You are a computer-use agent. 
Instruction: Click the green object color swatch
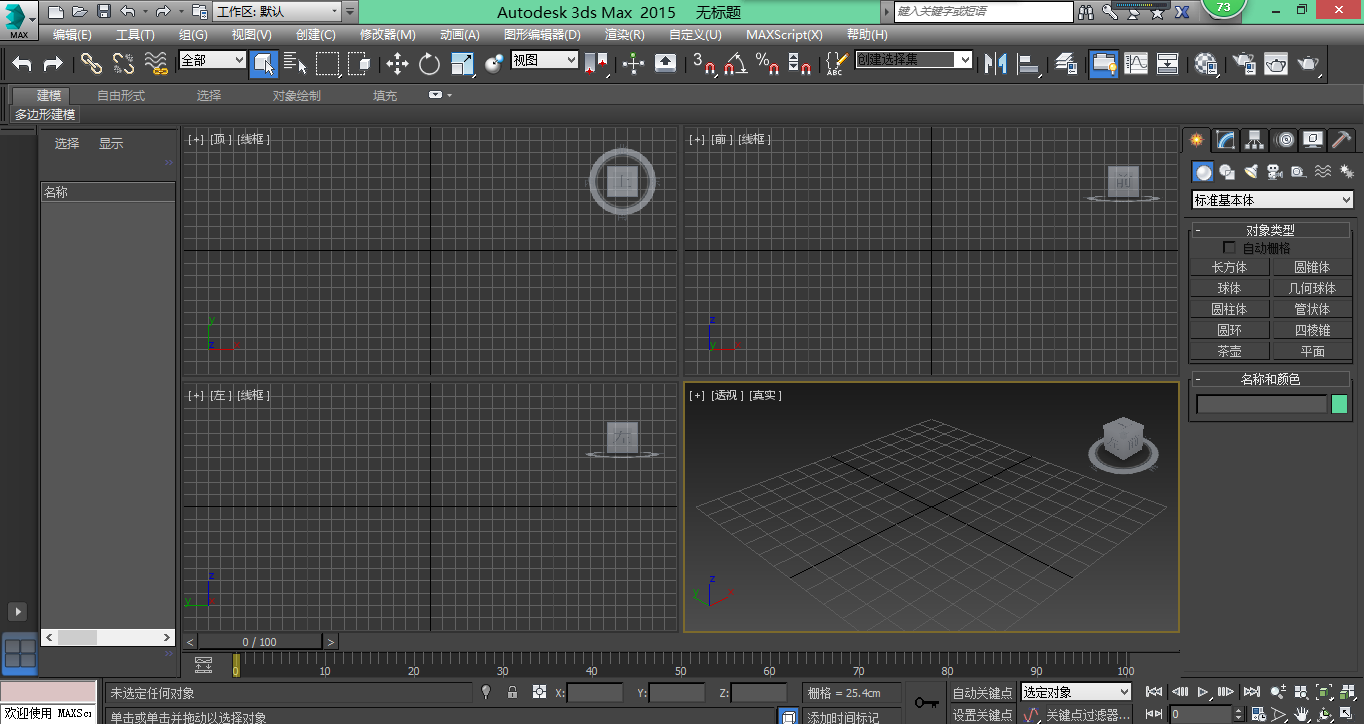point(1339,404)
